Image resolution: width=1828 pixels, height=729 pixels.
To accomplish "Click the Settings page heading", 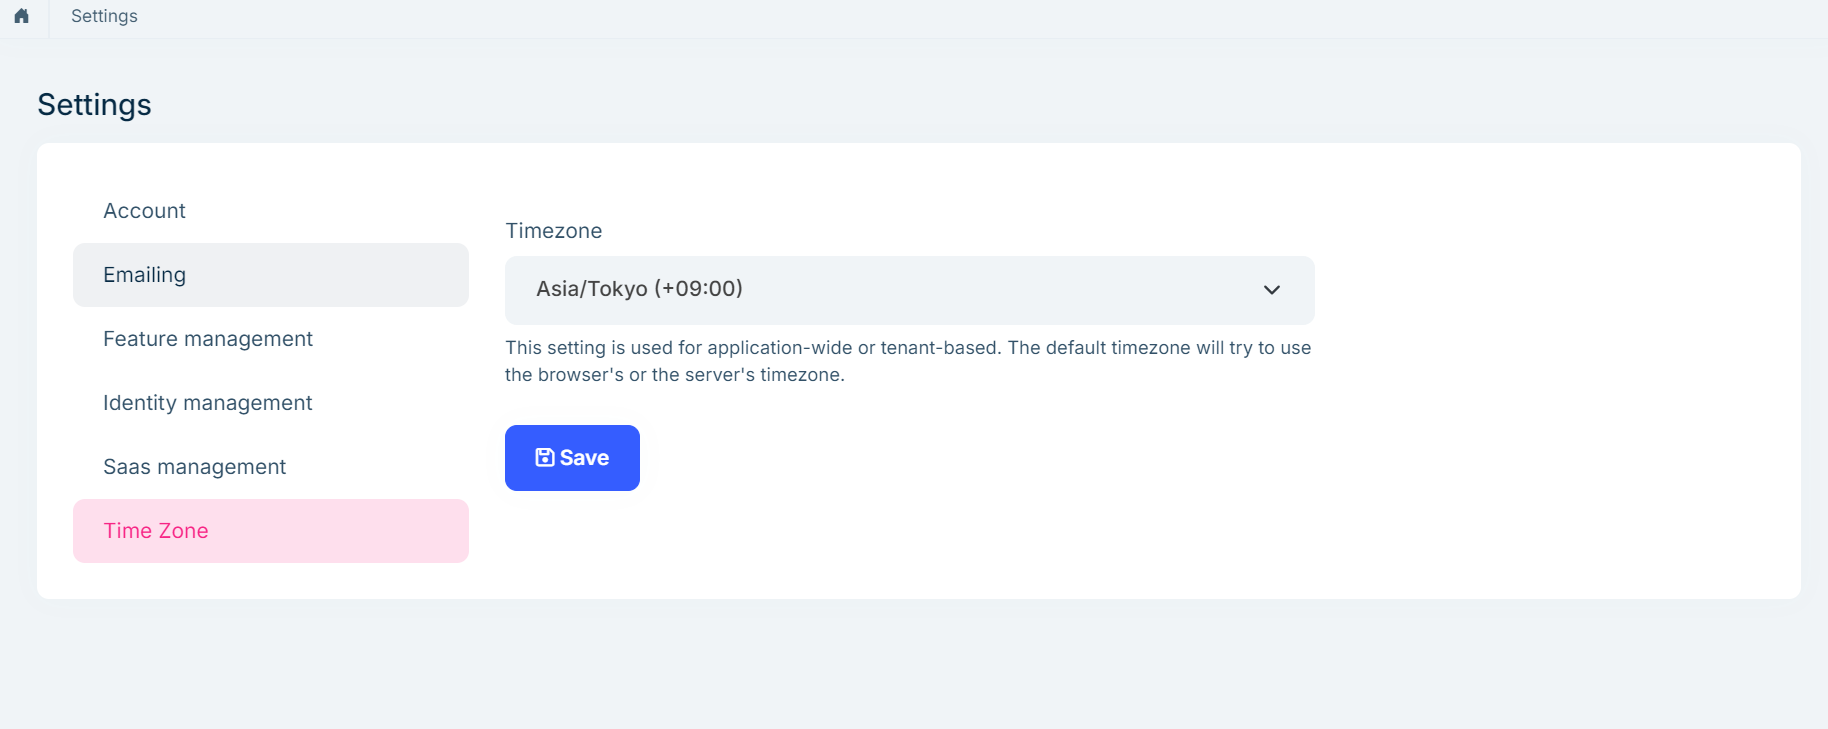I will click(x=95, y=105).
